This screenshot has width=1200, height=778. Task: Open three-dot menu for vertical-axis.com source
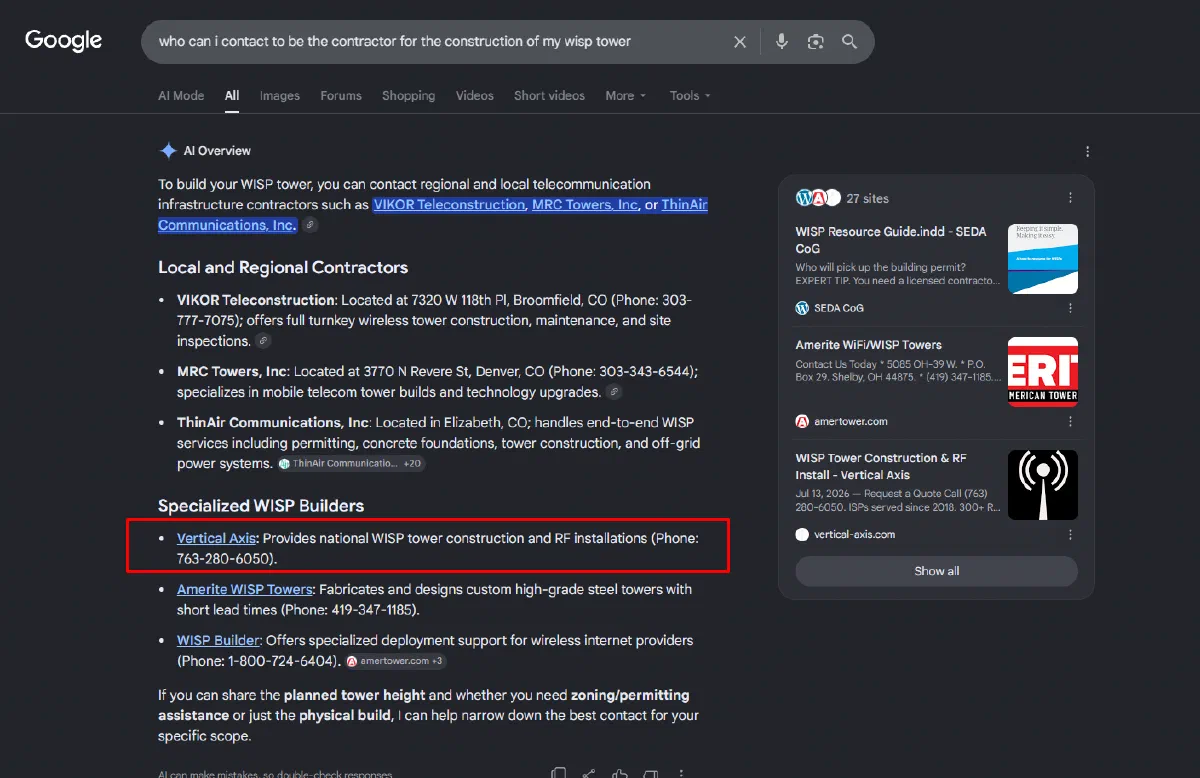(1070, 534)
